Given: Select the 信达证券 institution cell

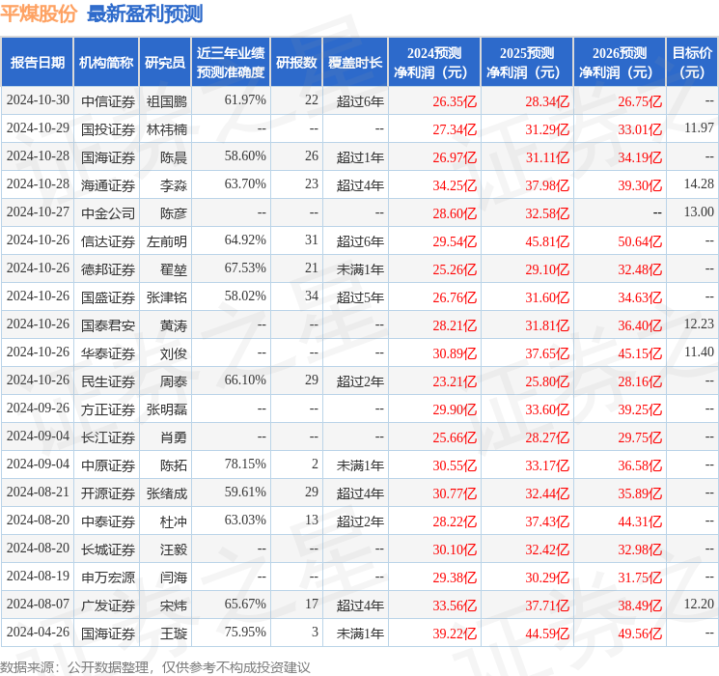Looking at the screenshot, I should (x=108, y=241).
